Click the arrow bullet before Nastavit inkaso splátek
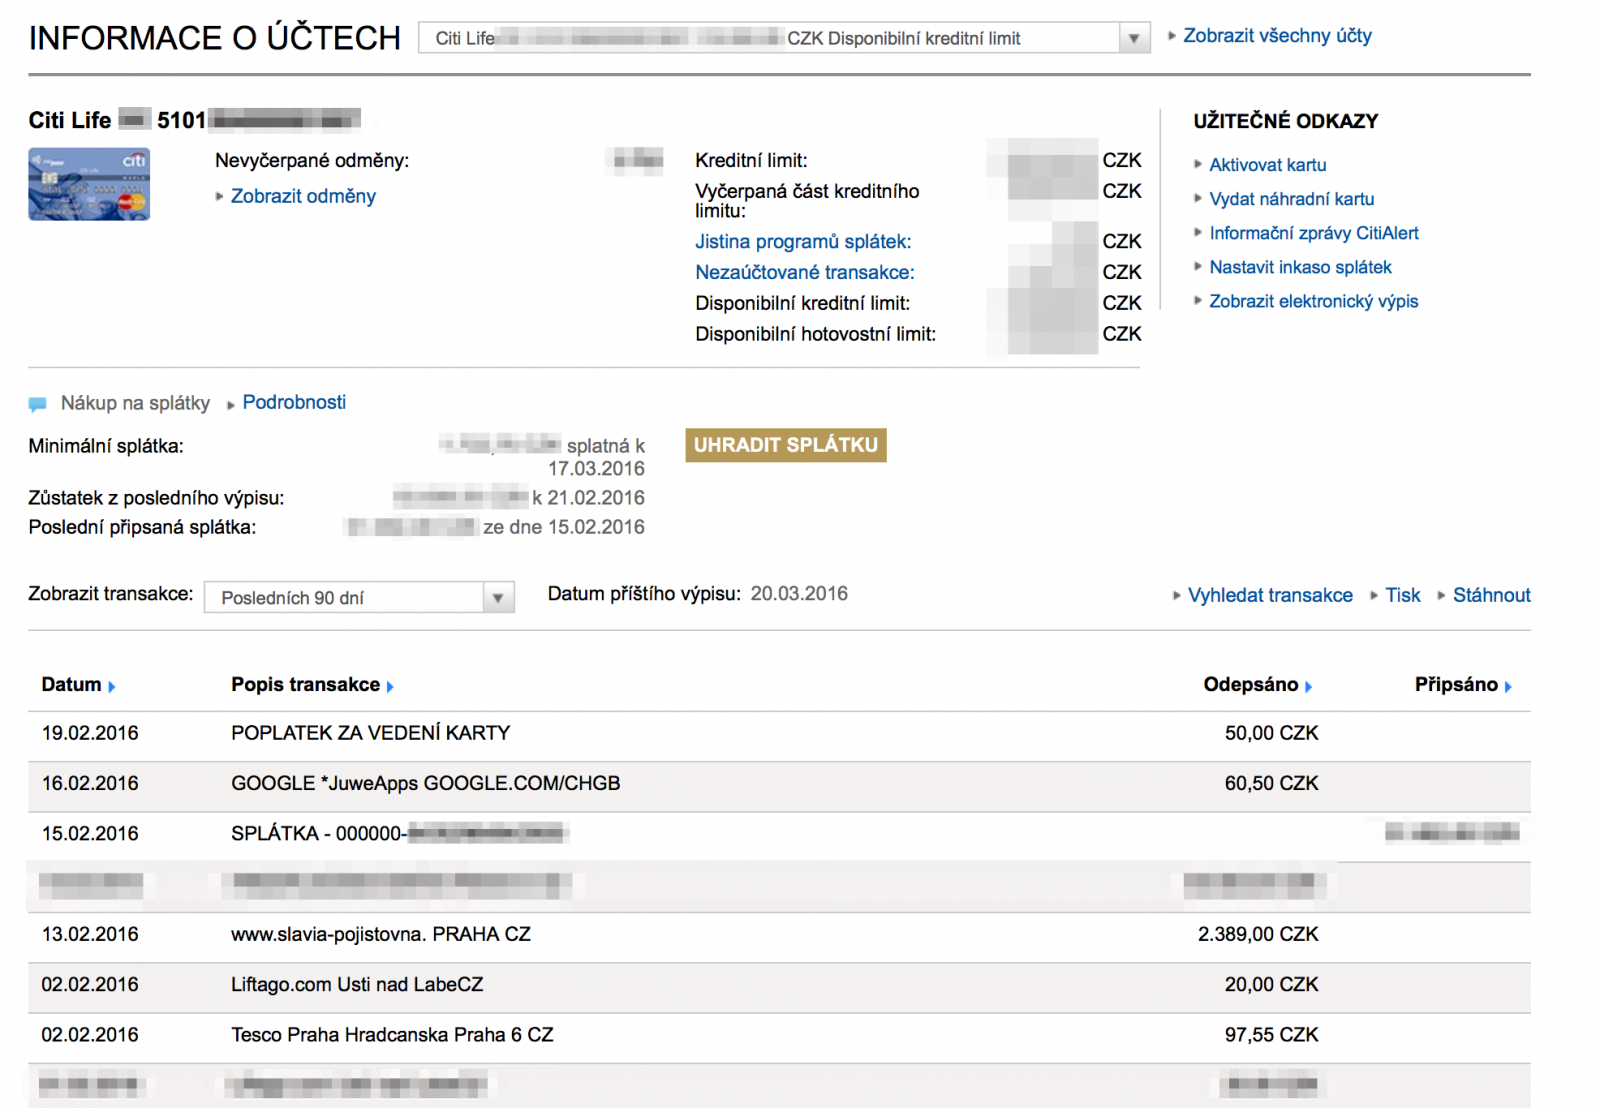The height and width of the screenshot is (1108, 1600). pyautogui.click(x=1198, y=266)
